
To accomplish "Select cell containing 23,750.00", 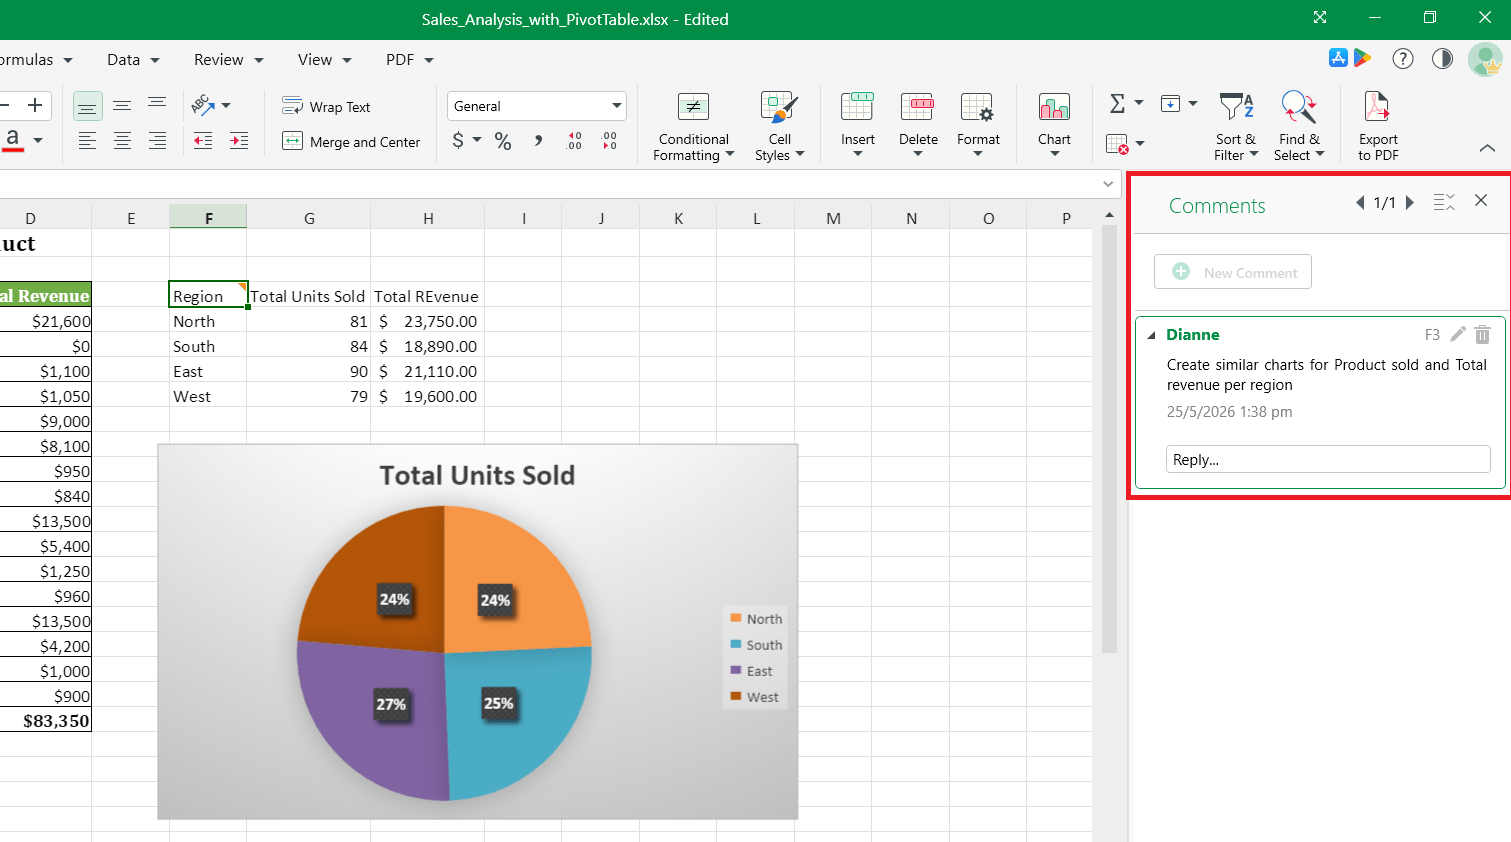I will point(428,321).
